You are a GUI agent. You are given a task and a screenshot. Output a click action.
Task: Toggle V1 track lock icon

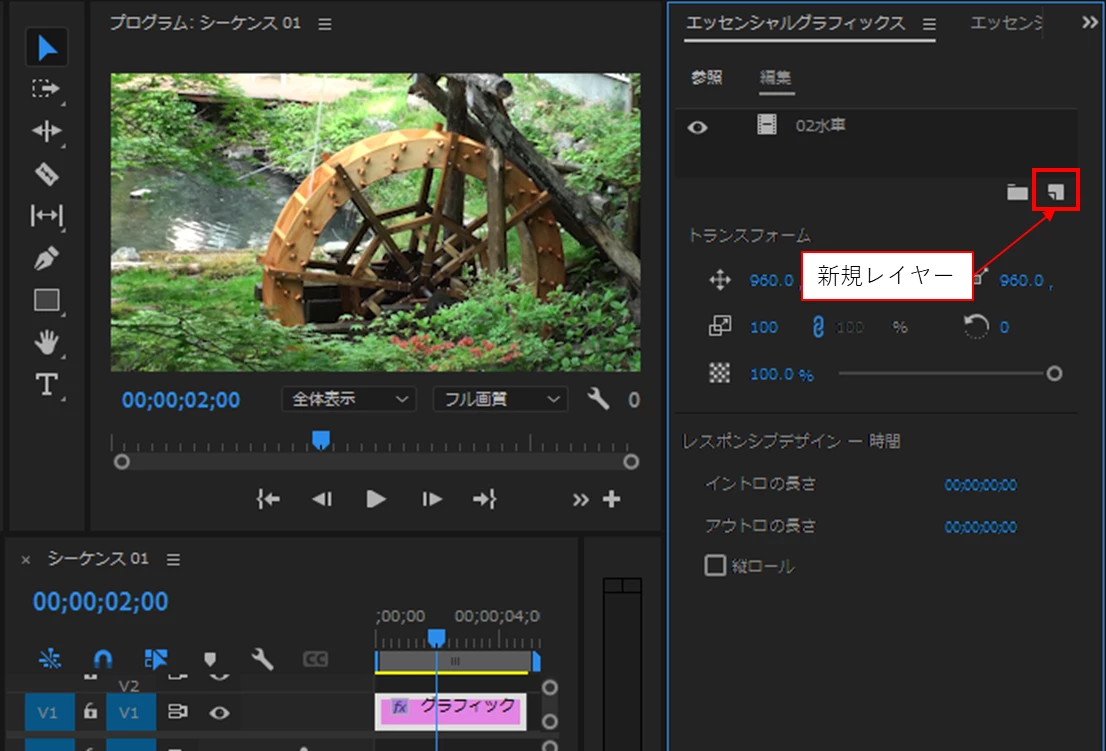[90, 711]
